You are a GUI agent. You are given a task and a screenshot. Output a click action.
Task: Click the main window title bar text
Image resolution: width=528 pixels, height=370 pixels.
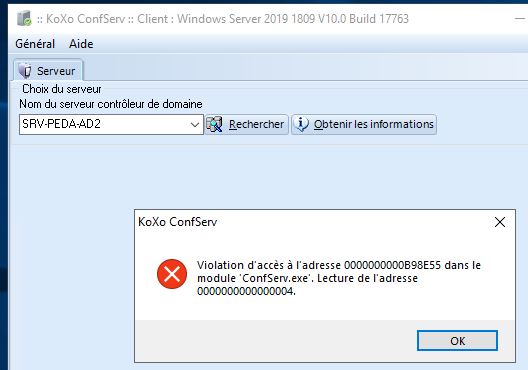(x=223, y=19)
